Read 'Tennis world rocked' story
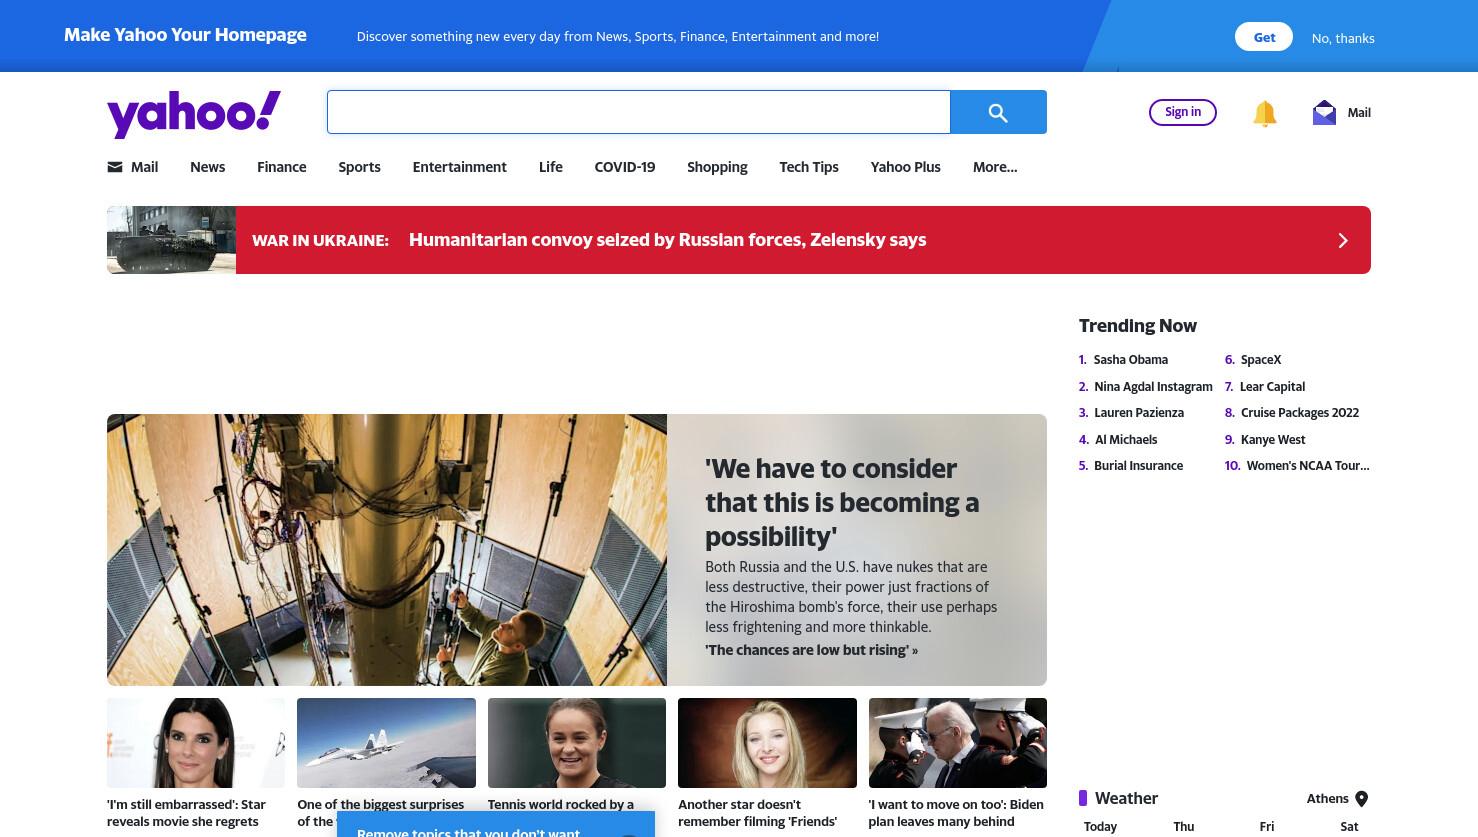 [x=561, y=804]
